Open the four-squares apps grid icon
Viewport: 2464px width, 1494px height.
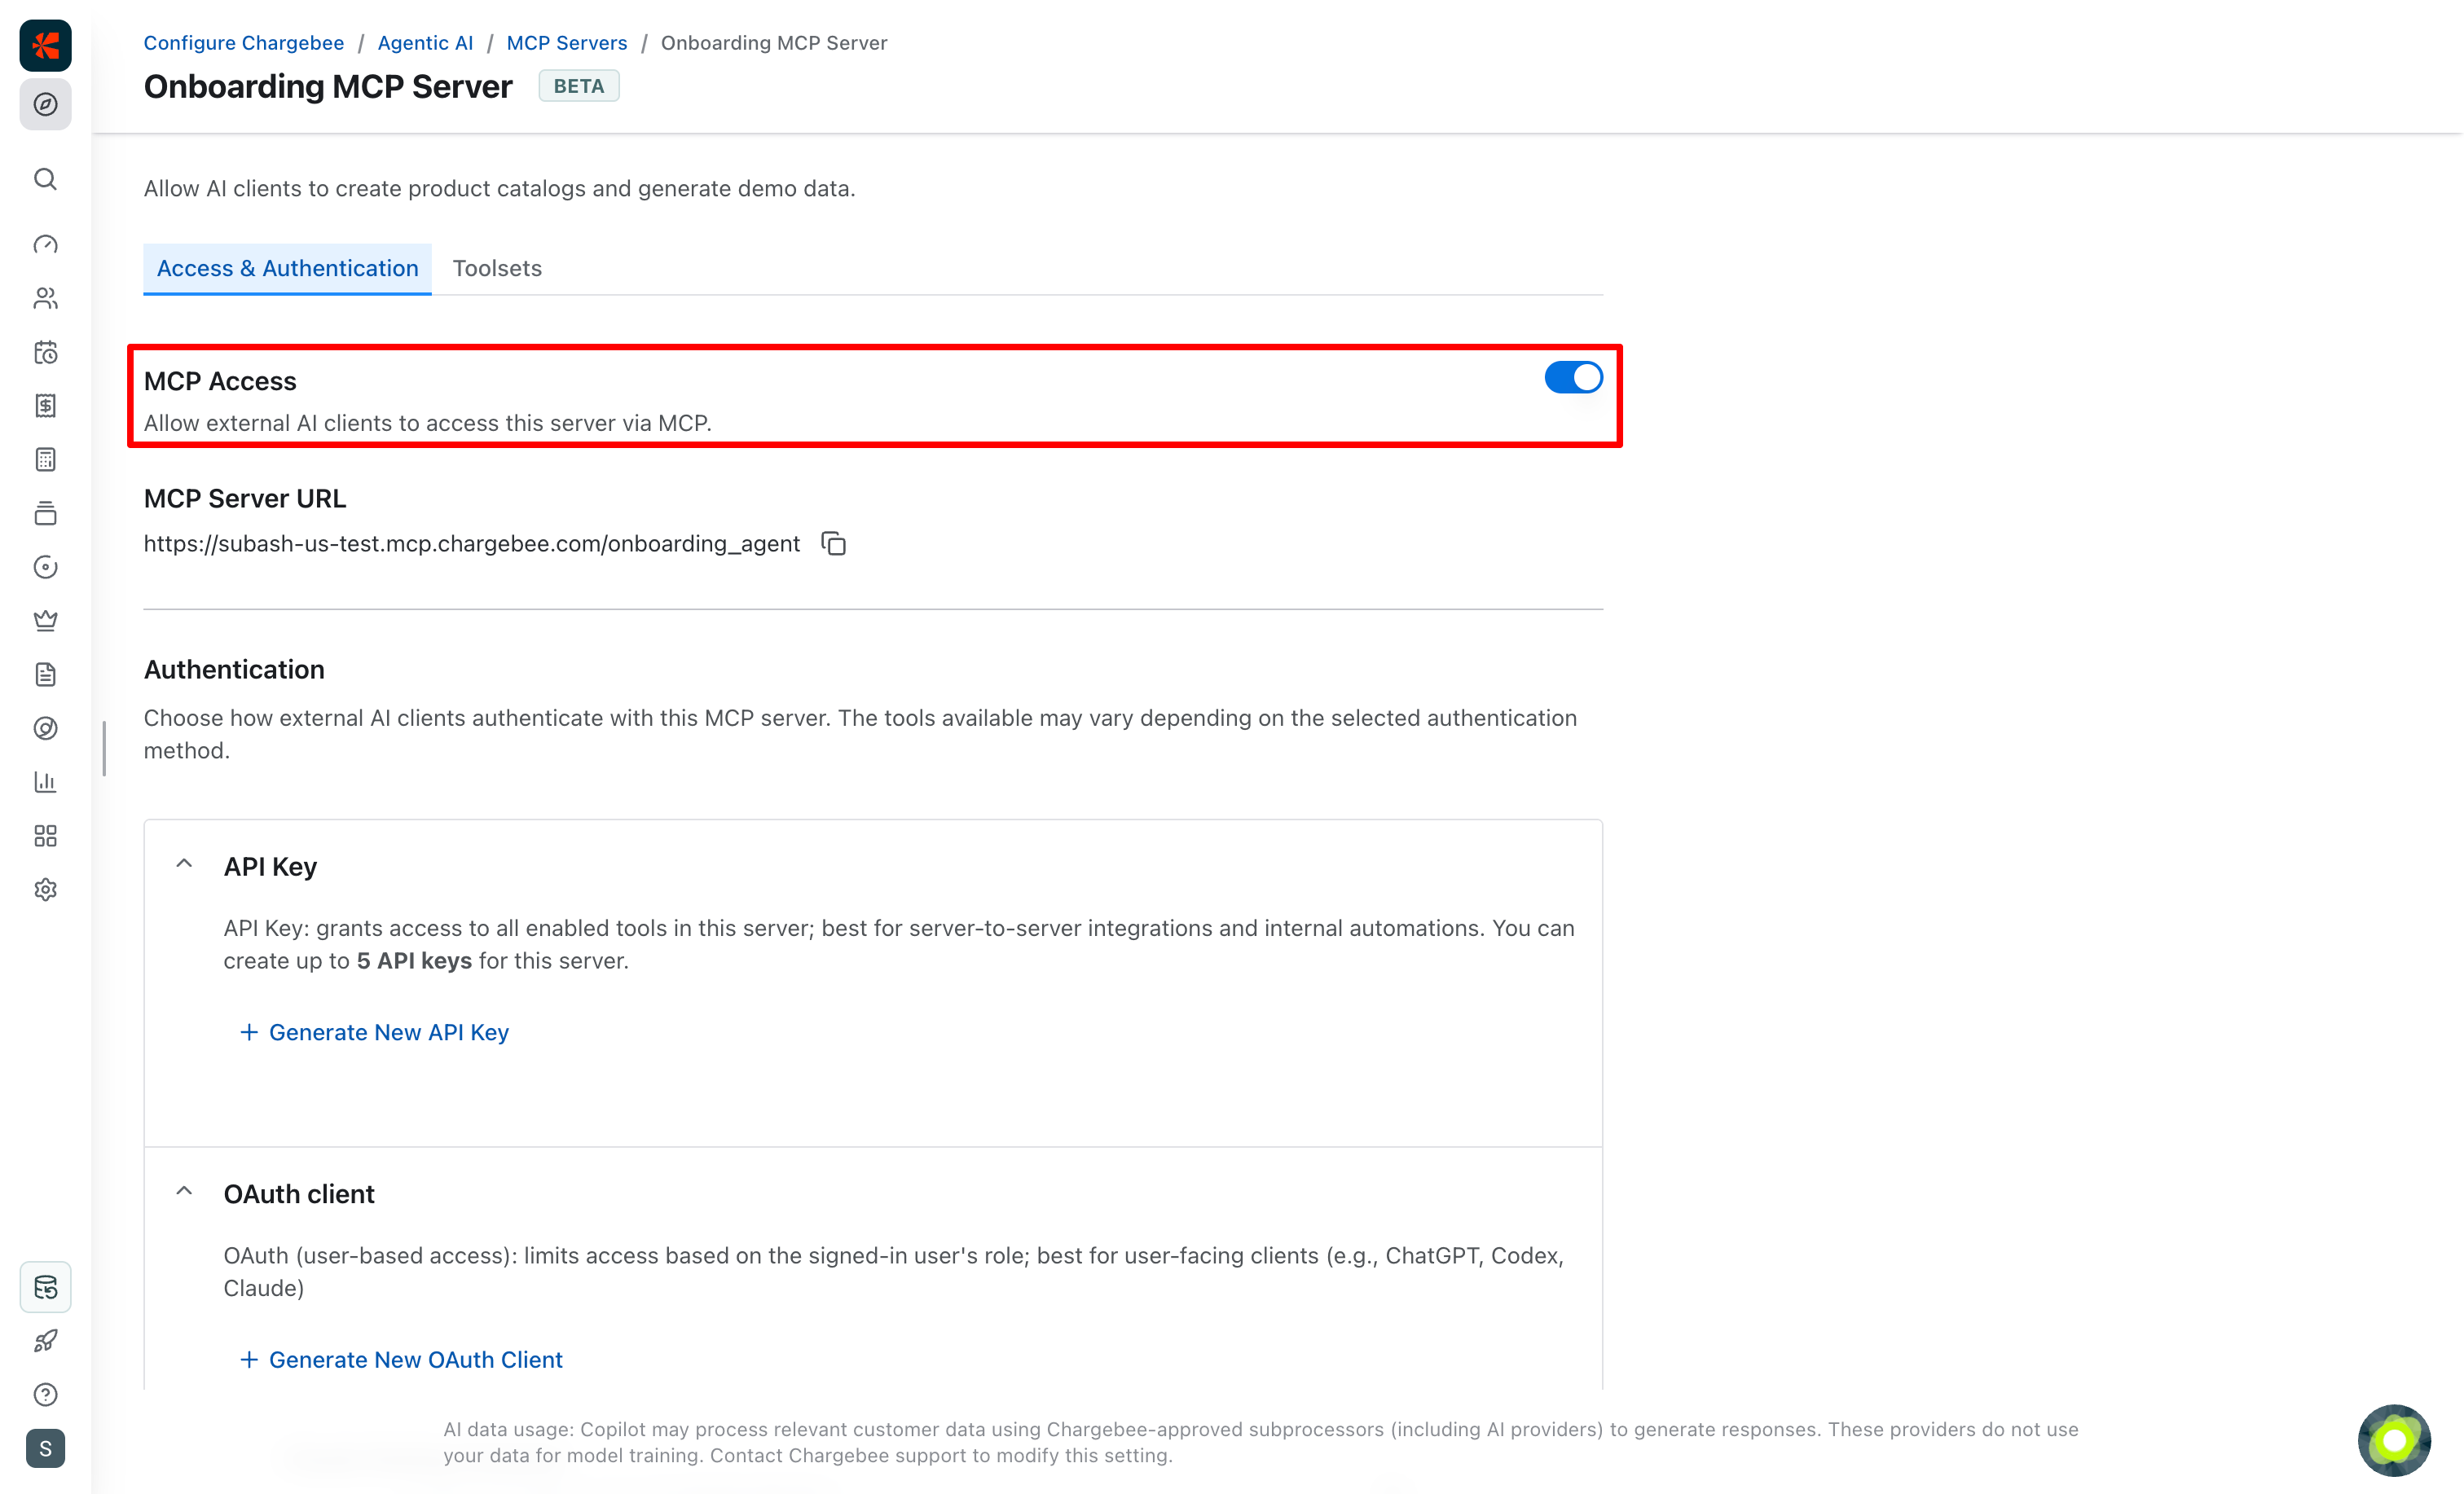click(x=45, y=836)
